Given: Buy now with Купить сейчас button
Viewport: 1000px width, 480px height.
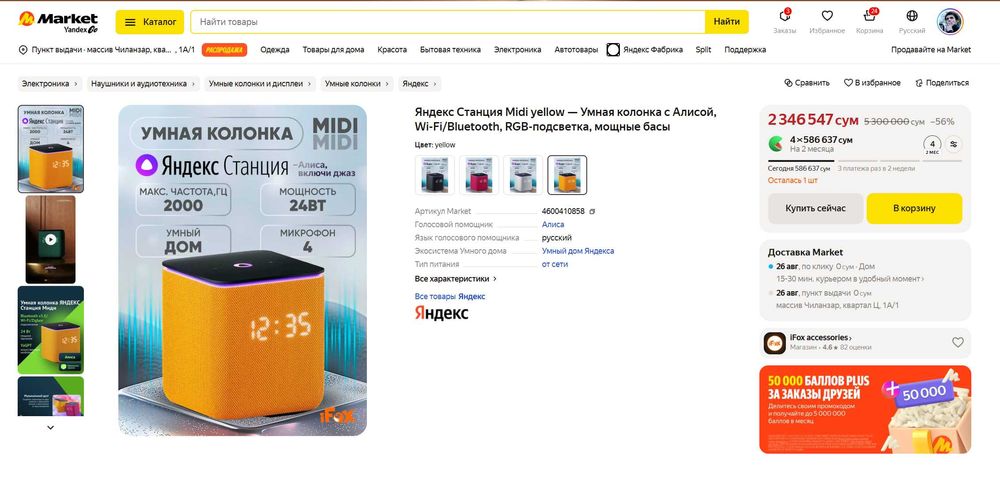Looking at the screenshot, I should click(x=815, y=208).
